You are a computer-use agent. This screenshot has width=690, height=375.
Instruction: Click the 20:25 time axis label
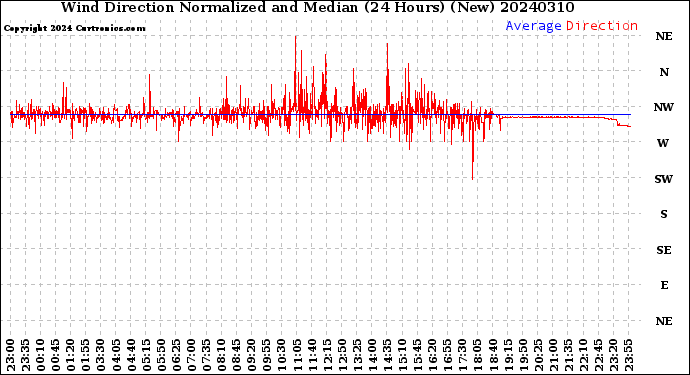click(538, 356)
